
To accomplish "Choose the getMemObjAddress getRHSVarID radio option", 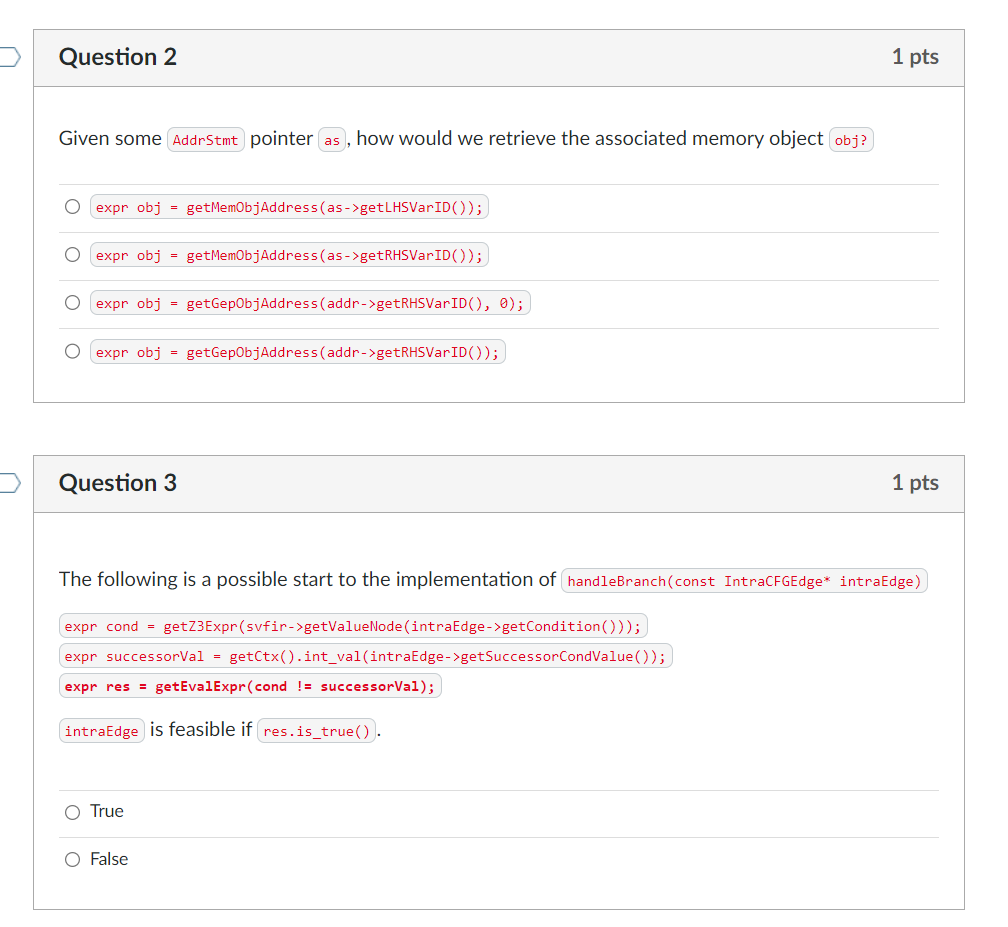I will 73,255.
